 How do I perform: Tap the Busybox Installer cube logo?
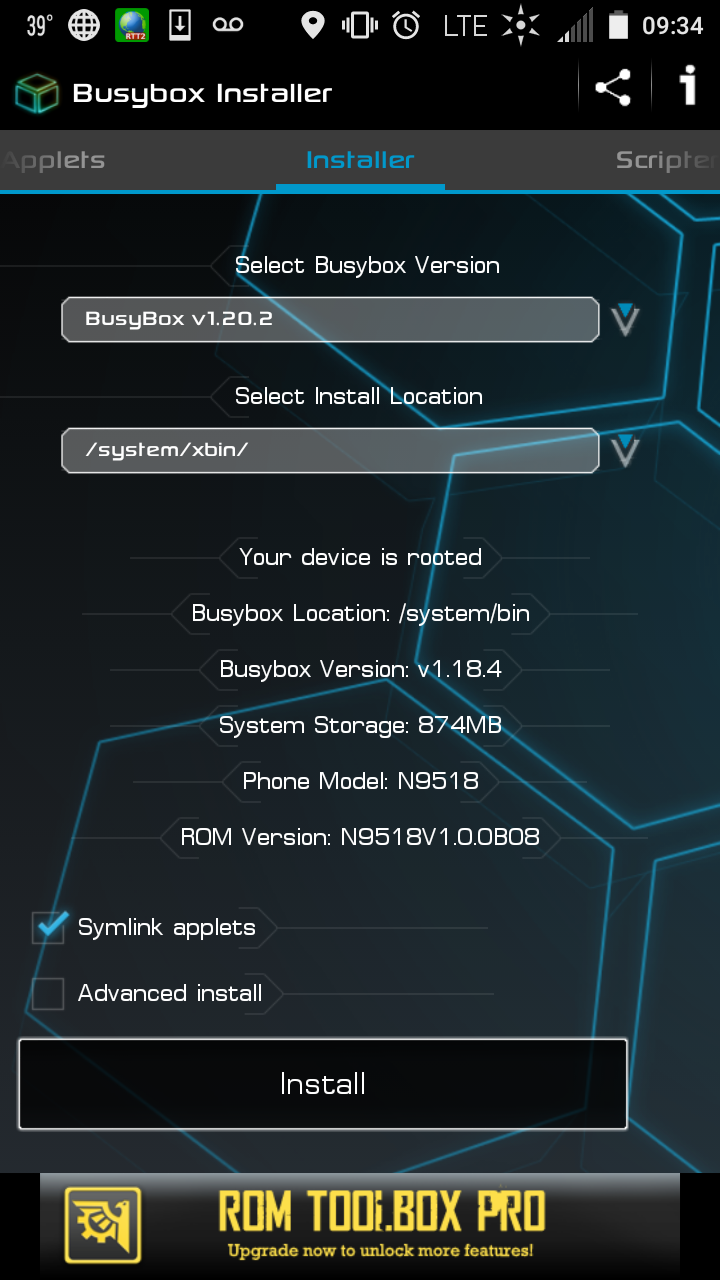[x=37, y=94]
